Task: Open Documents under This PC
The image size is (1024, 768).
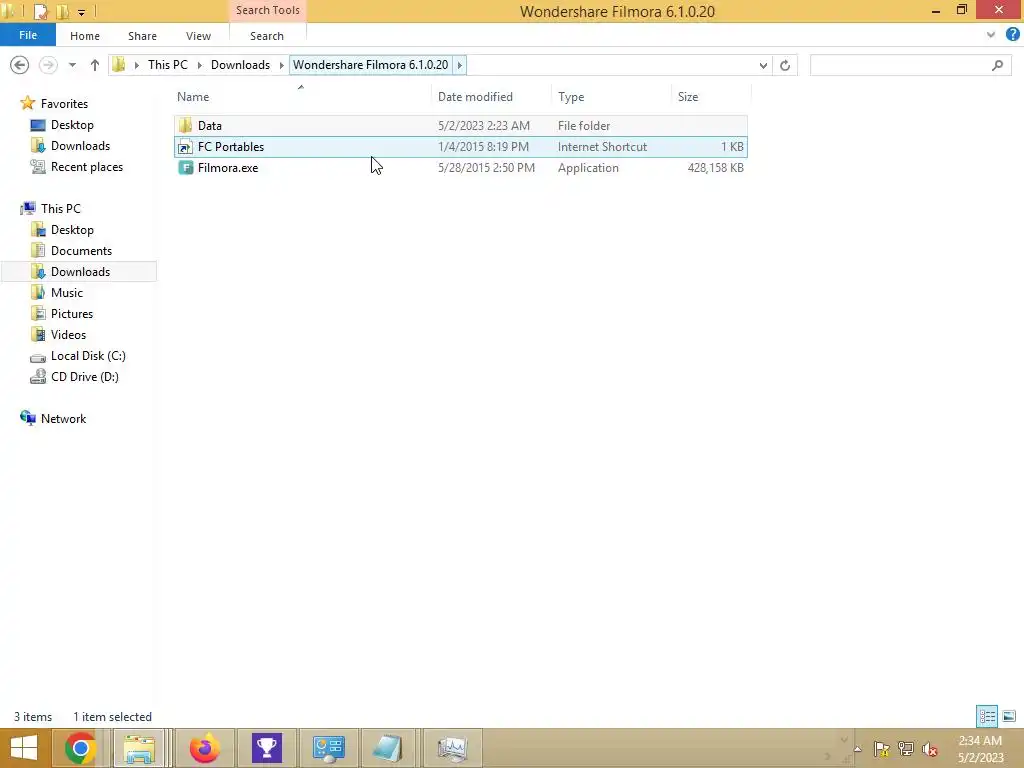Action: point(81,251)
